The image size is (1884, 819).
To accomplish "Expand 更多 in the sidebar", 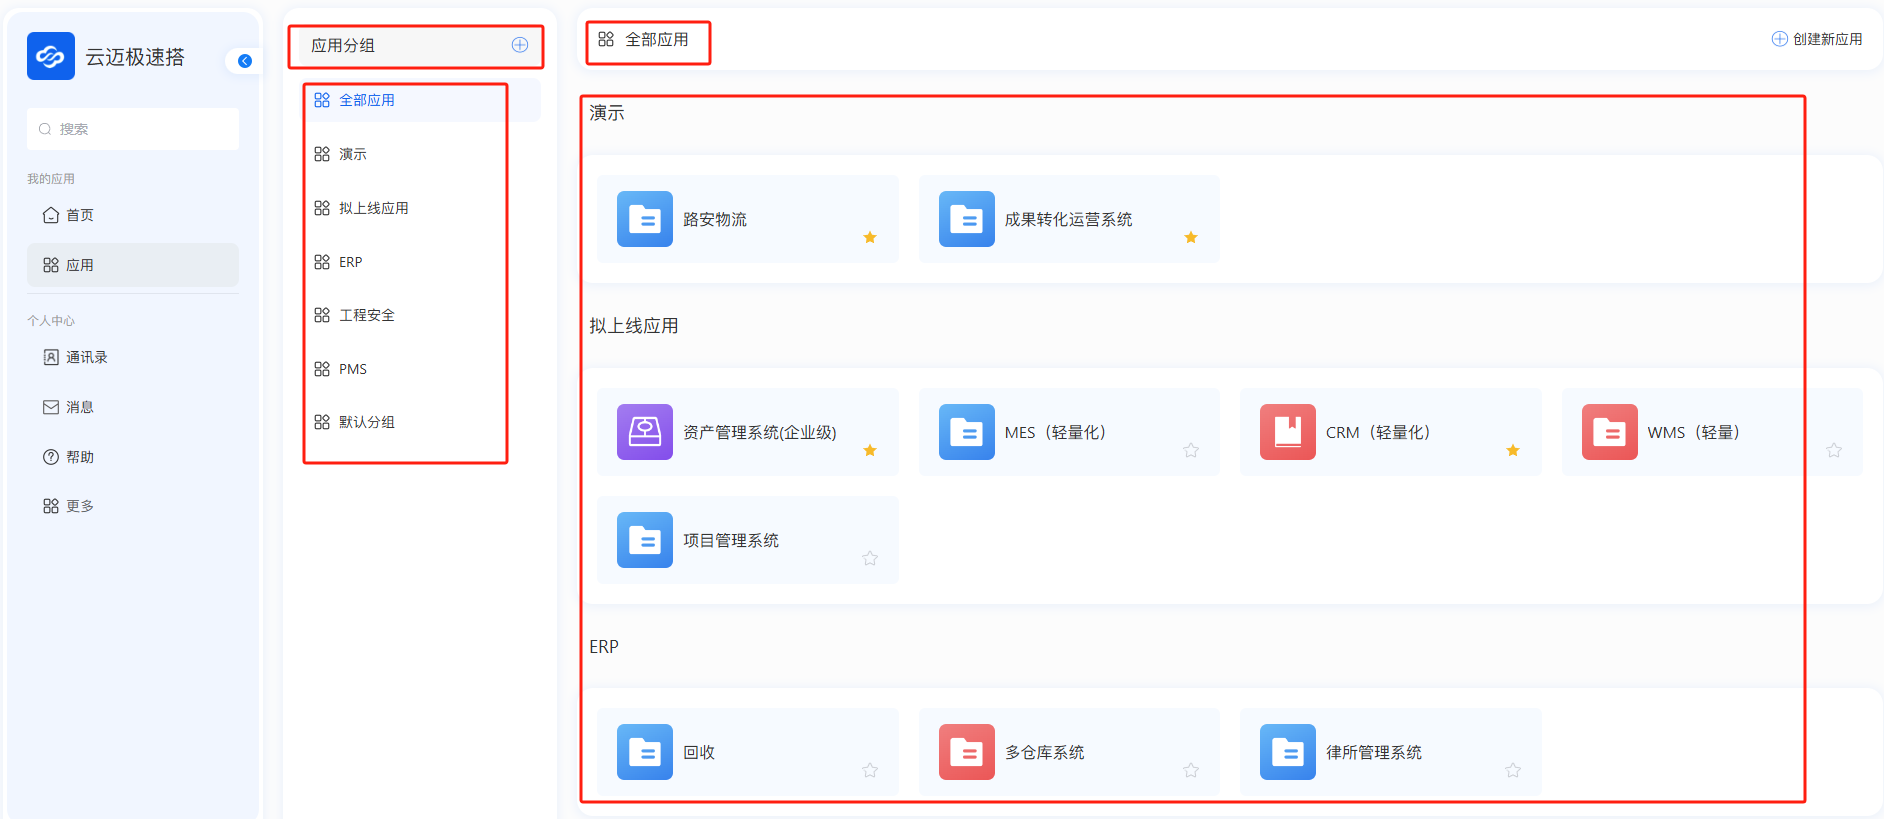I will coord(79,506).
